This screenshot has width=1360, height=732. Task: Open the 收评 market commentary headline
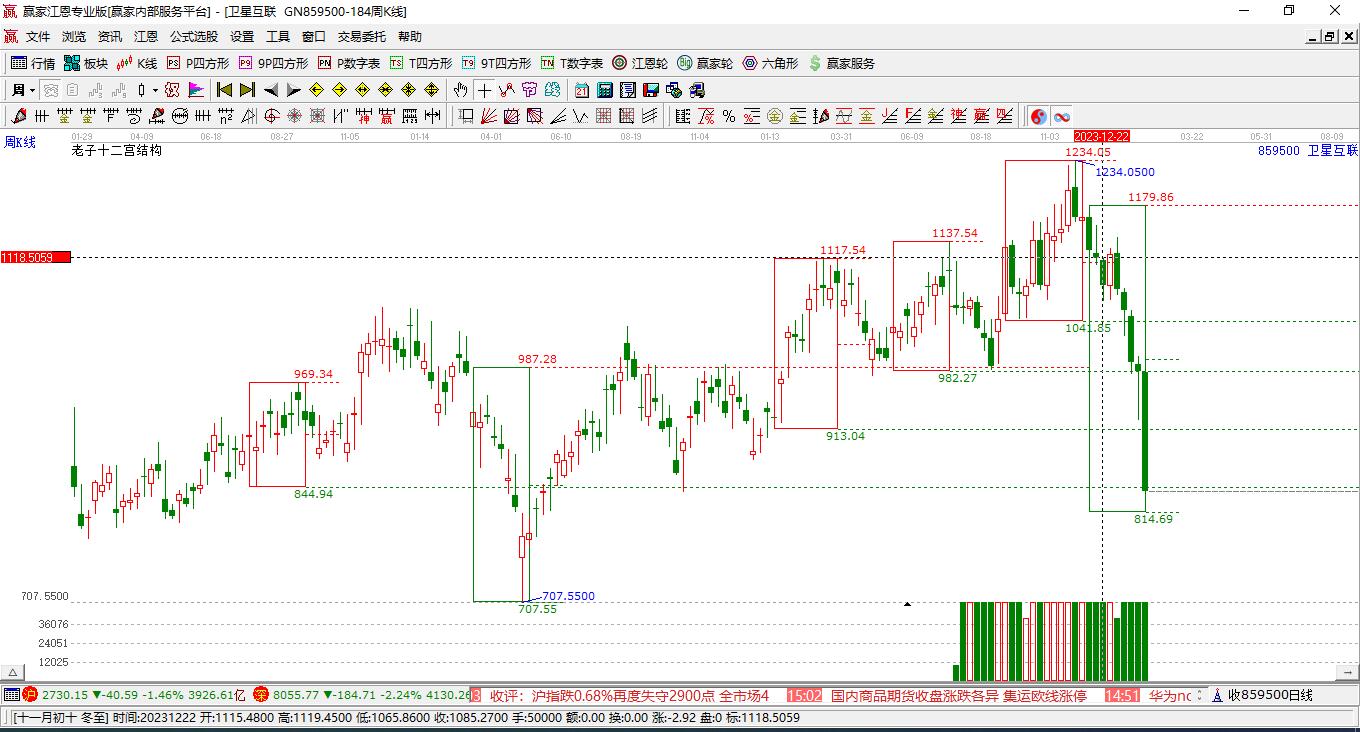coord(629,695)
